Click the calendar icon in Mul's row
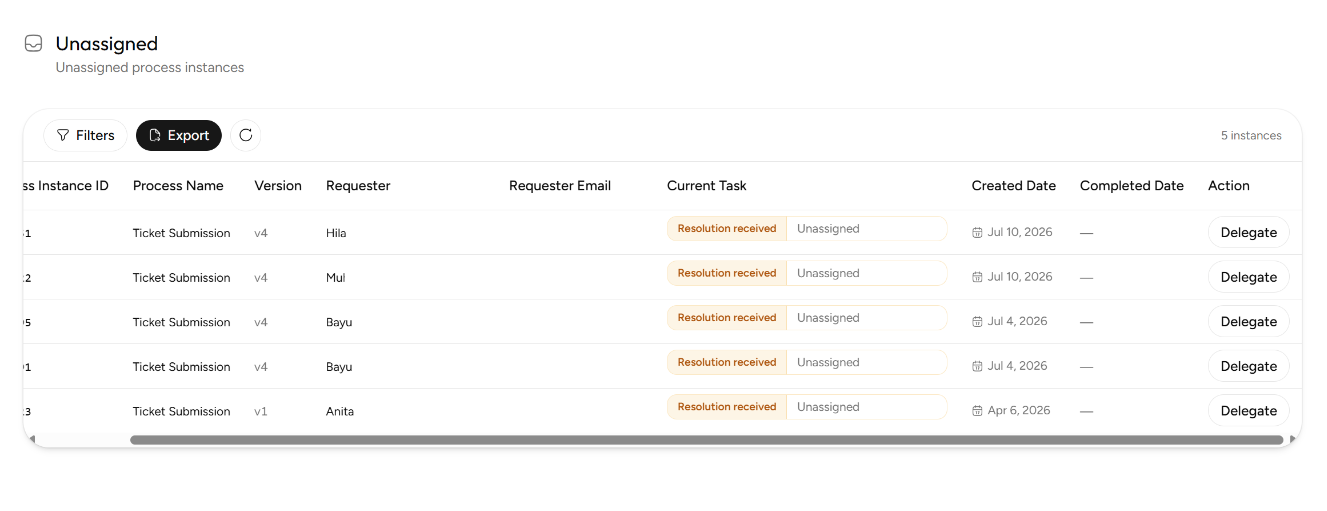 pyautogui.click(x=977, y=277)
